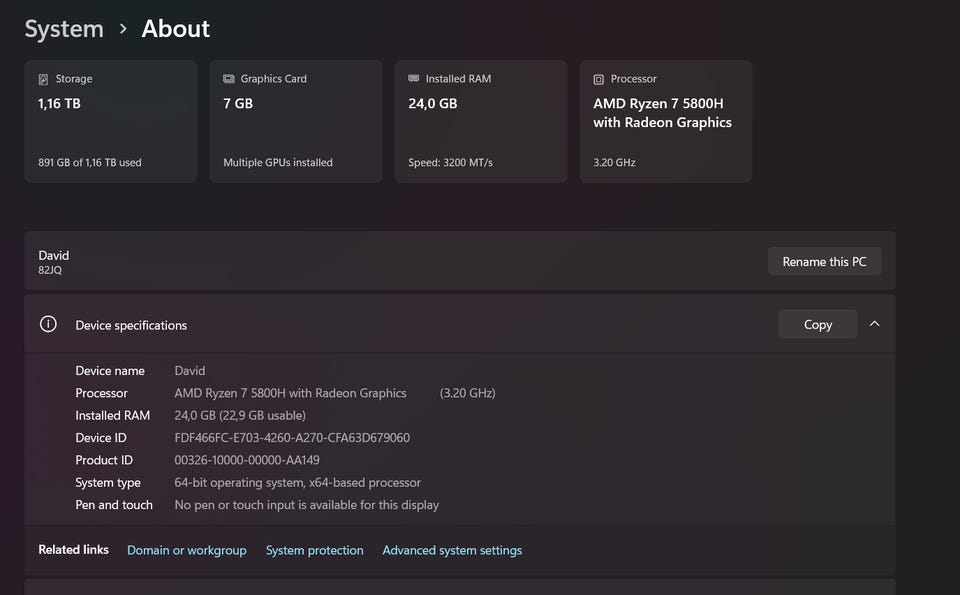
Task: Open Domain or workgroup link
Action: pos(186,550)
